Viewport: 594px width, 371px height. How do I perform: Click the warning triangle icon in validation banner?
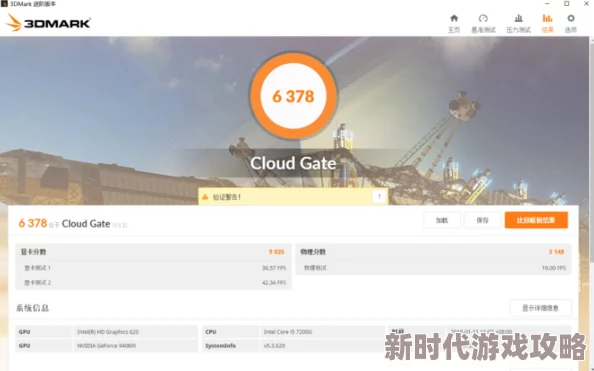point(205,197)
